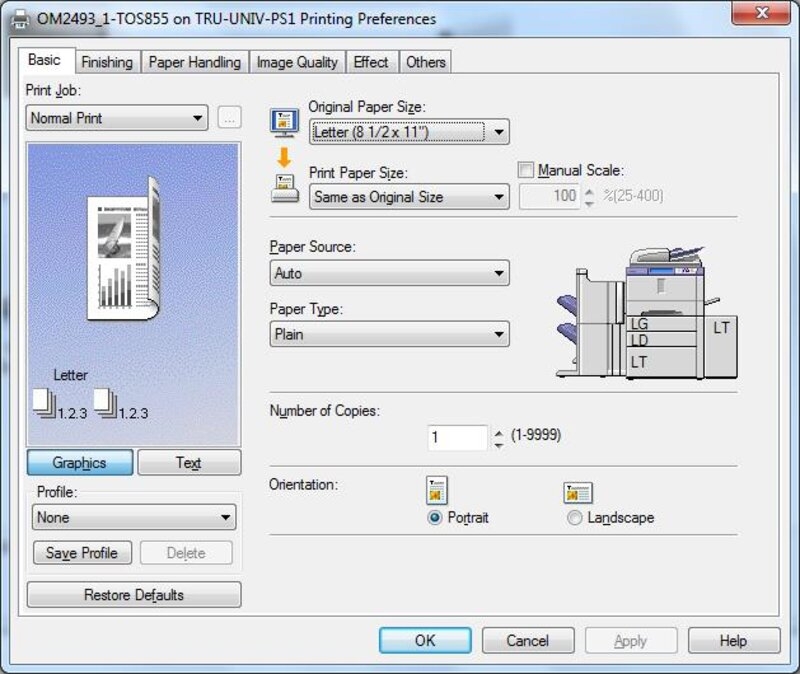Switch preview to Graphics mode

click(x=80, y=463)
